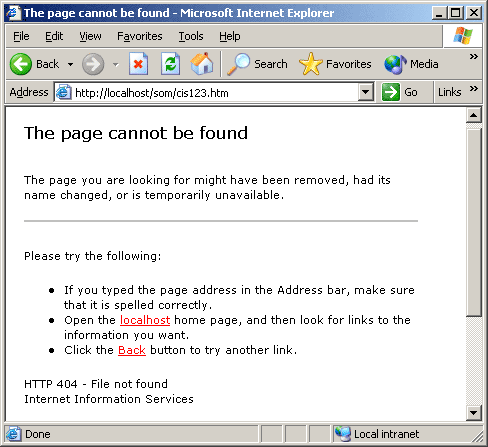
Task: Click the Internet Explorer icon in title bar
Action: (13, 13)
